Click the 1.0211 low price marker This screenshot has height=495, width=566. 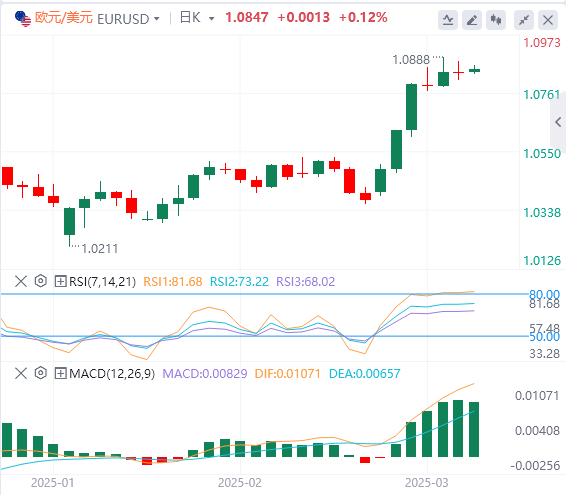coord(100,249)
